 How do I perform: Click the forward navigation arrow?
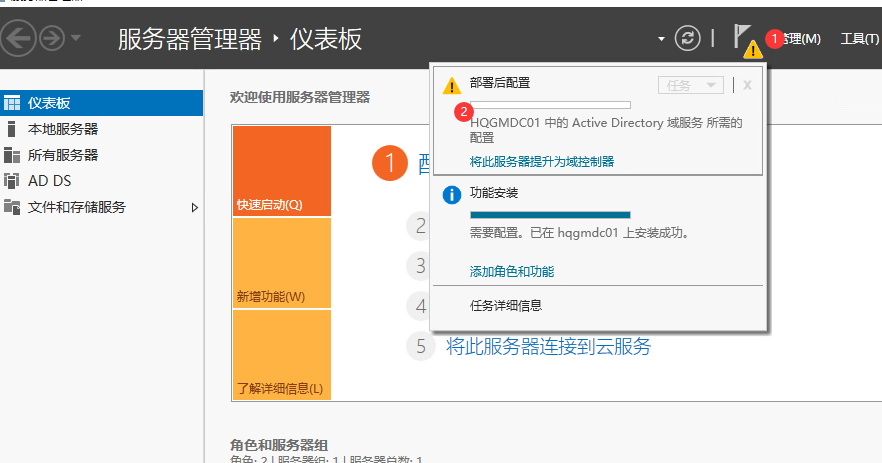point(52,38)
